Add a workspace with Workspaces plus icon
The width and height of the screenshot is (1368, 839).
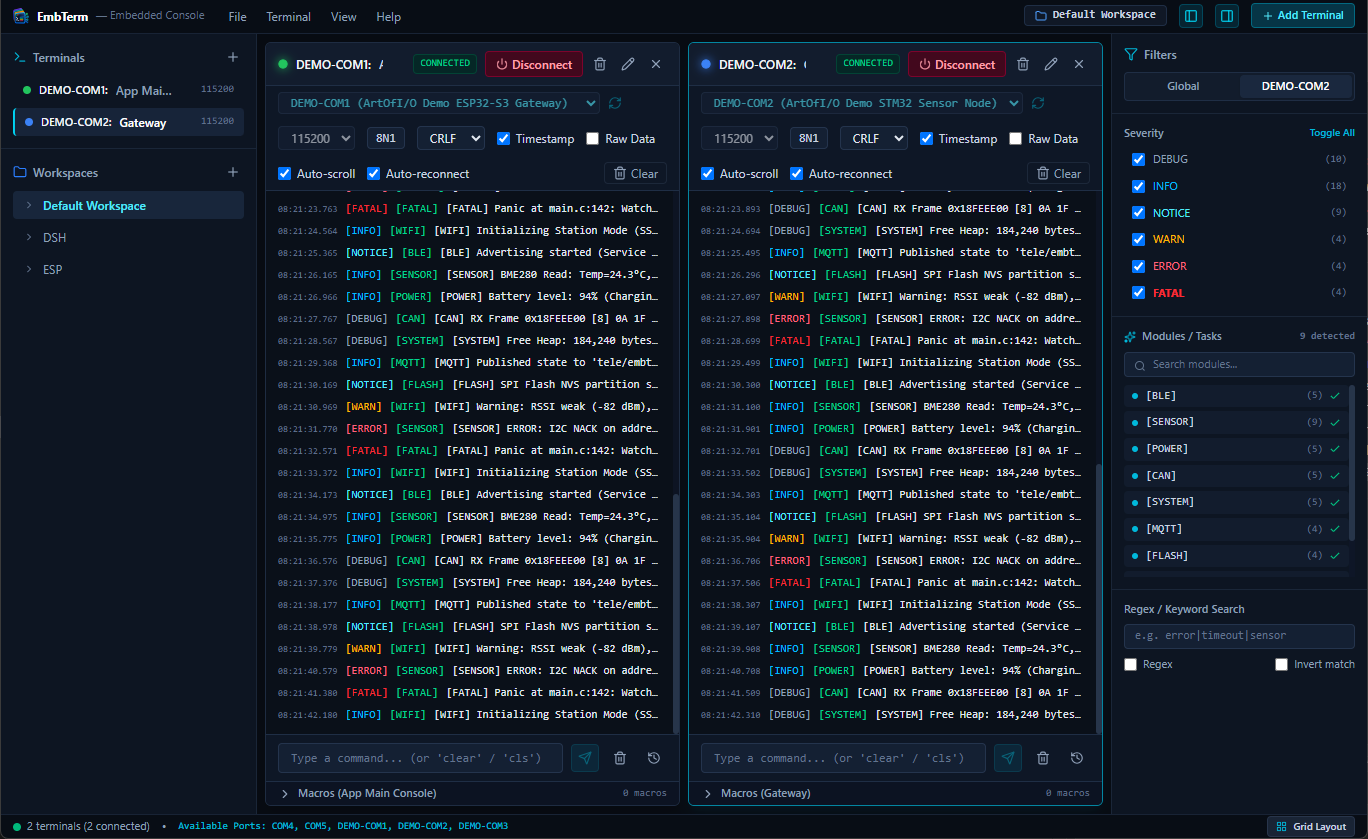point(233,173)
